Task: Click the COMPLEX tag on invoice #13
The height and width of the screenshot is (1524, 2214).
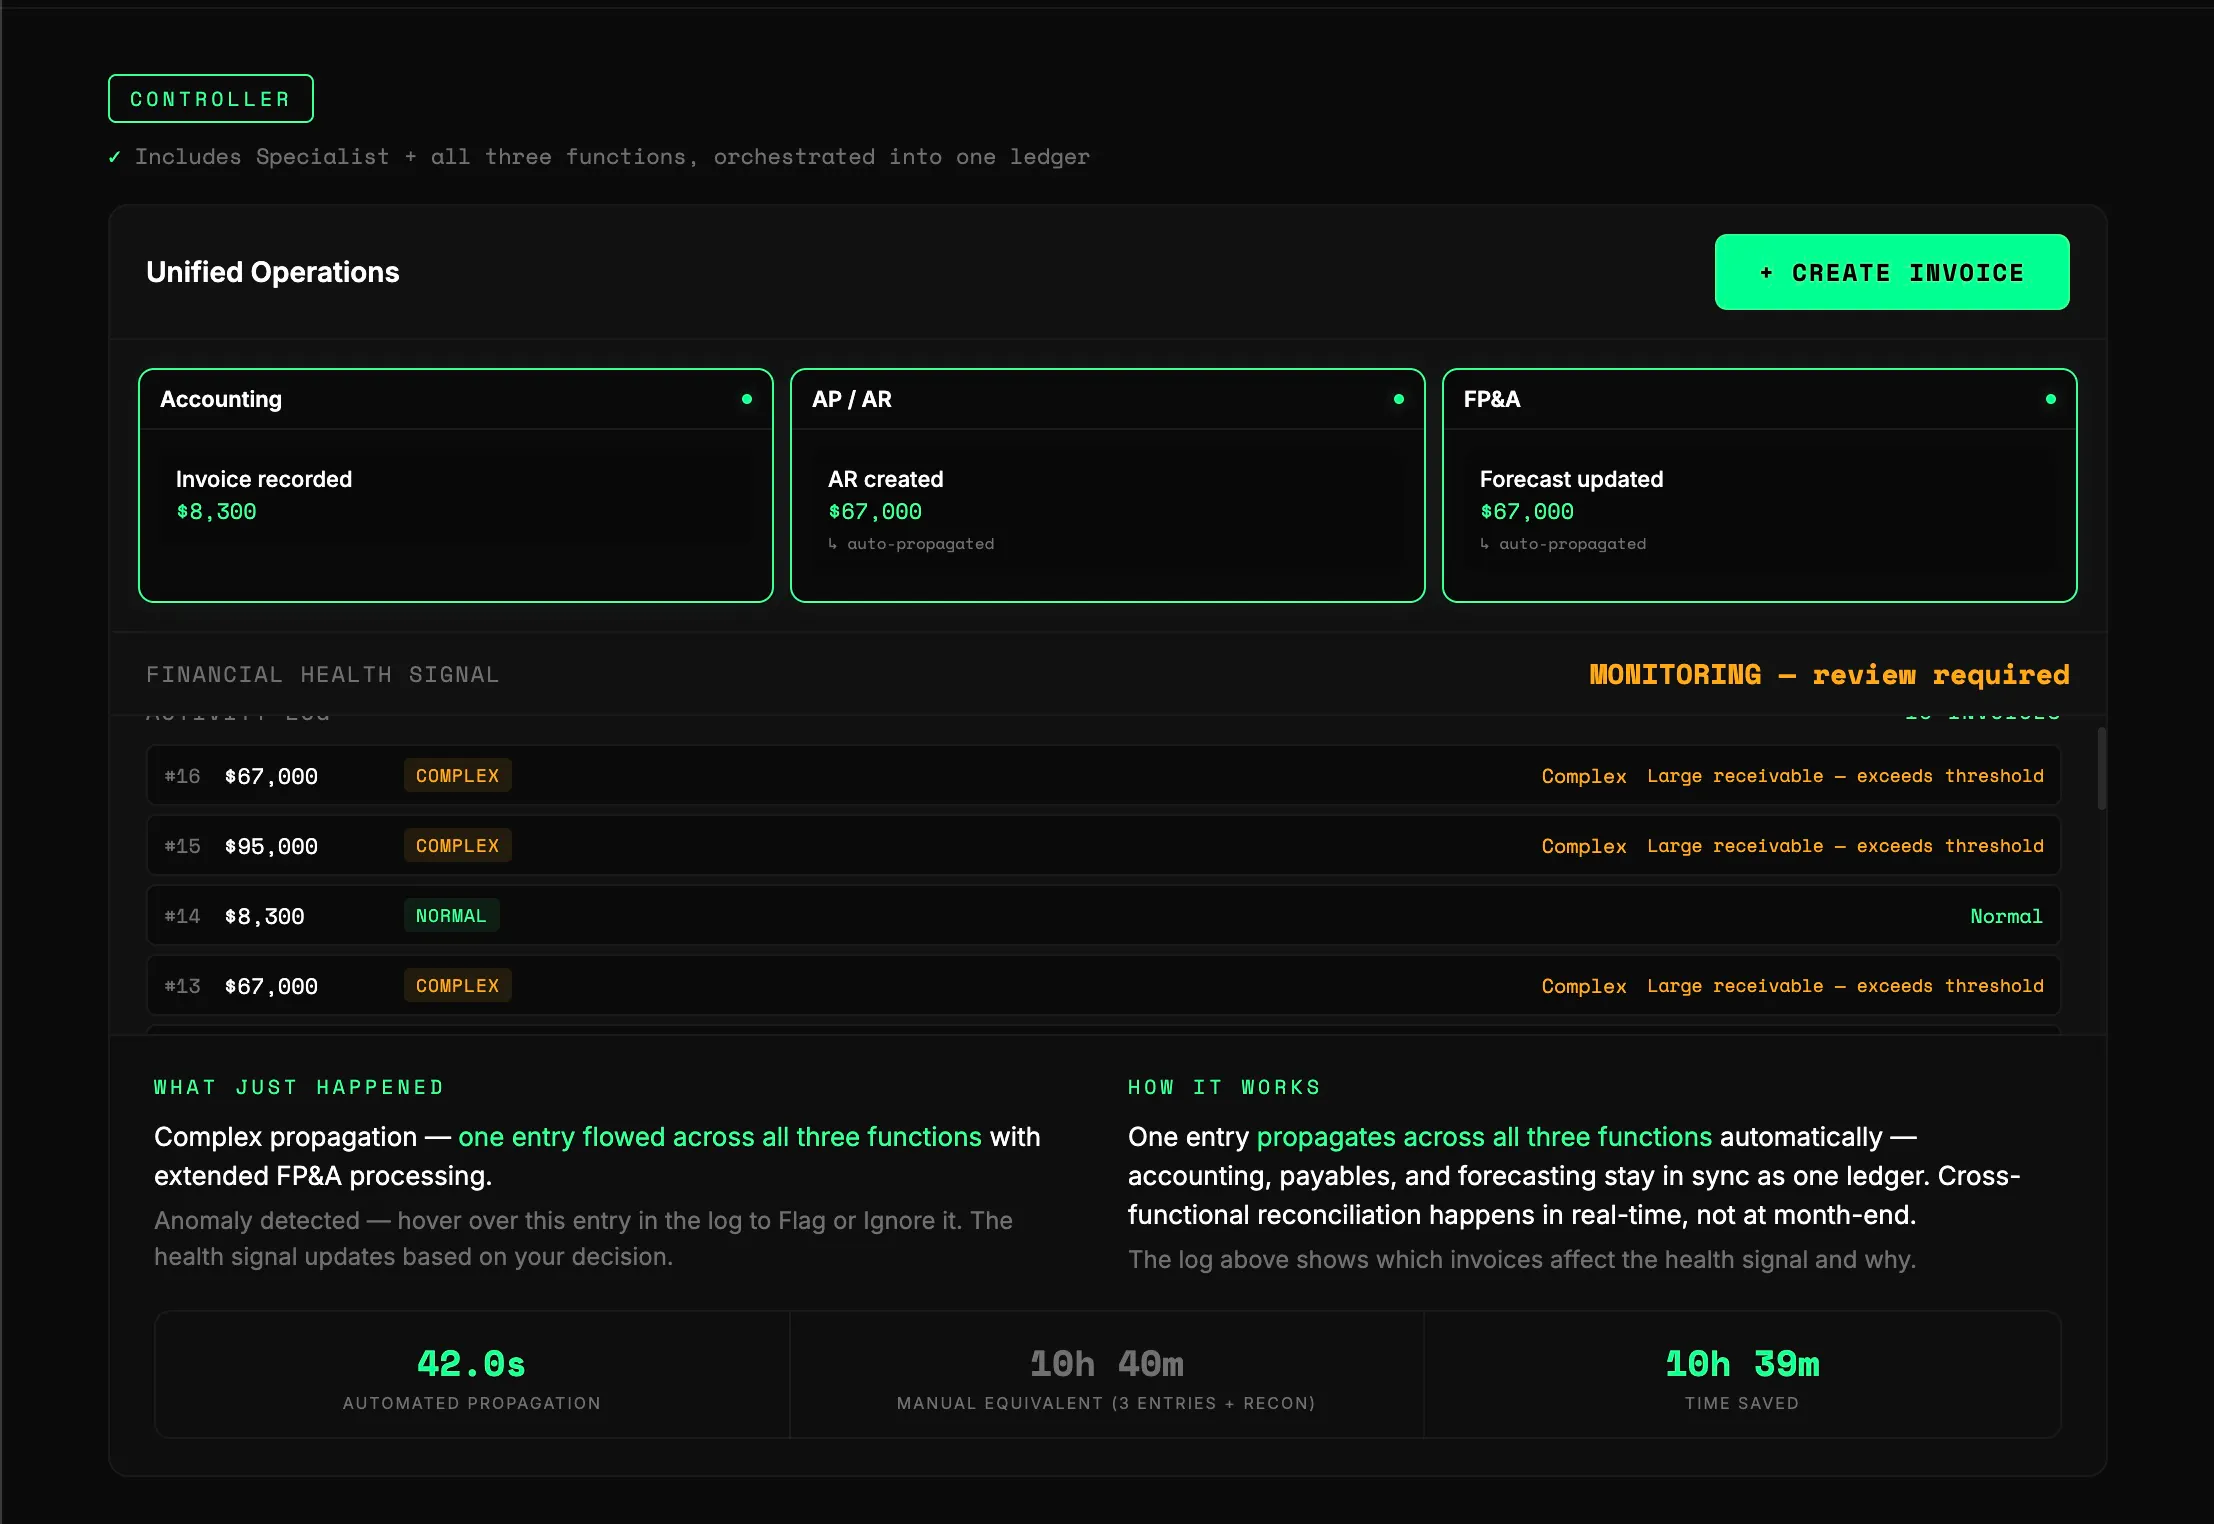Action: point(457,986)
